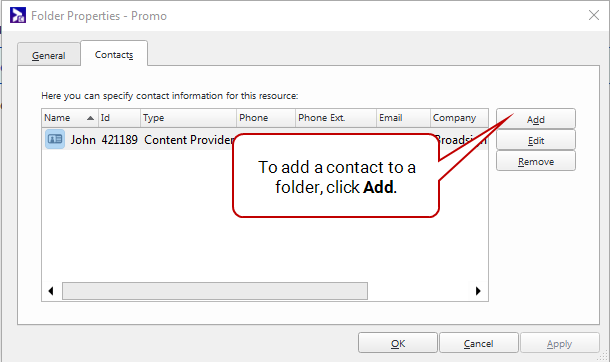Click the Apply button
The height and width of the screenshot is (362, 610).
pos(559,343)
